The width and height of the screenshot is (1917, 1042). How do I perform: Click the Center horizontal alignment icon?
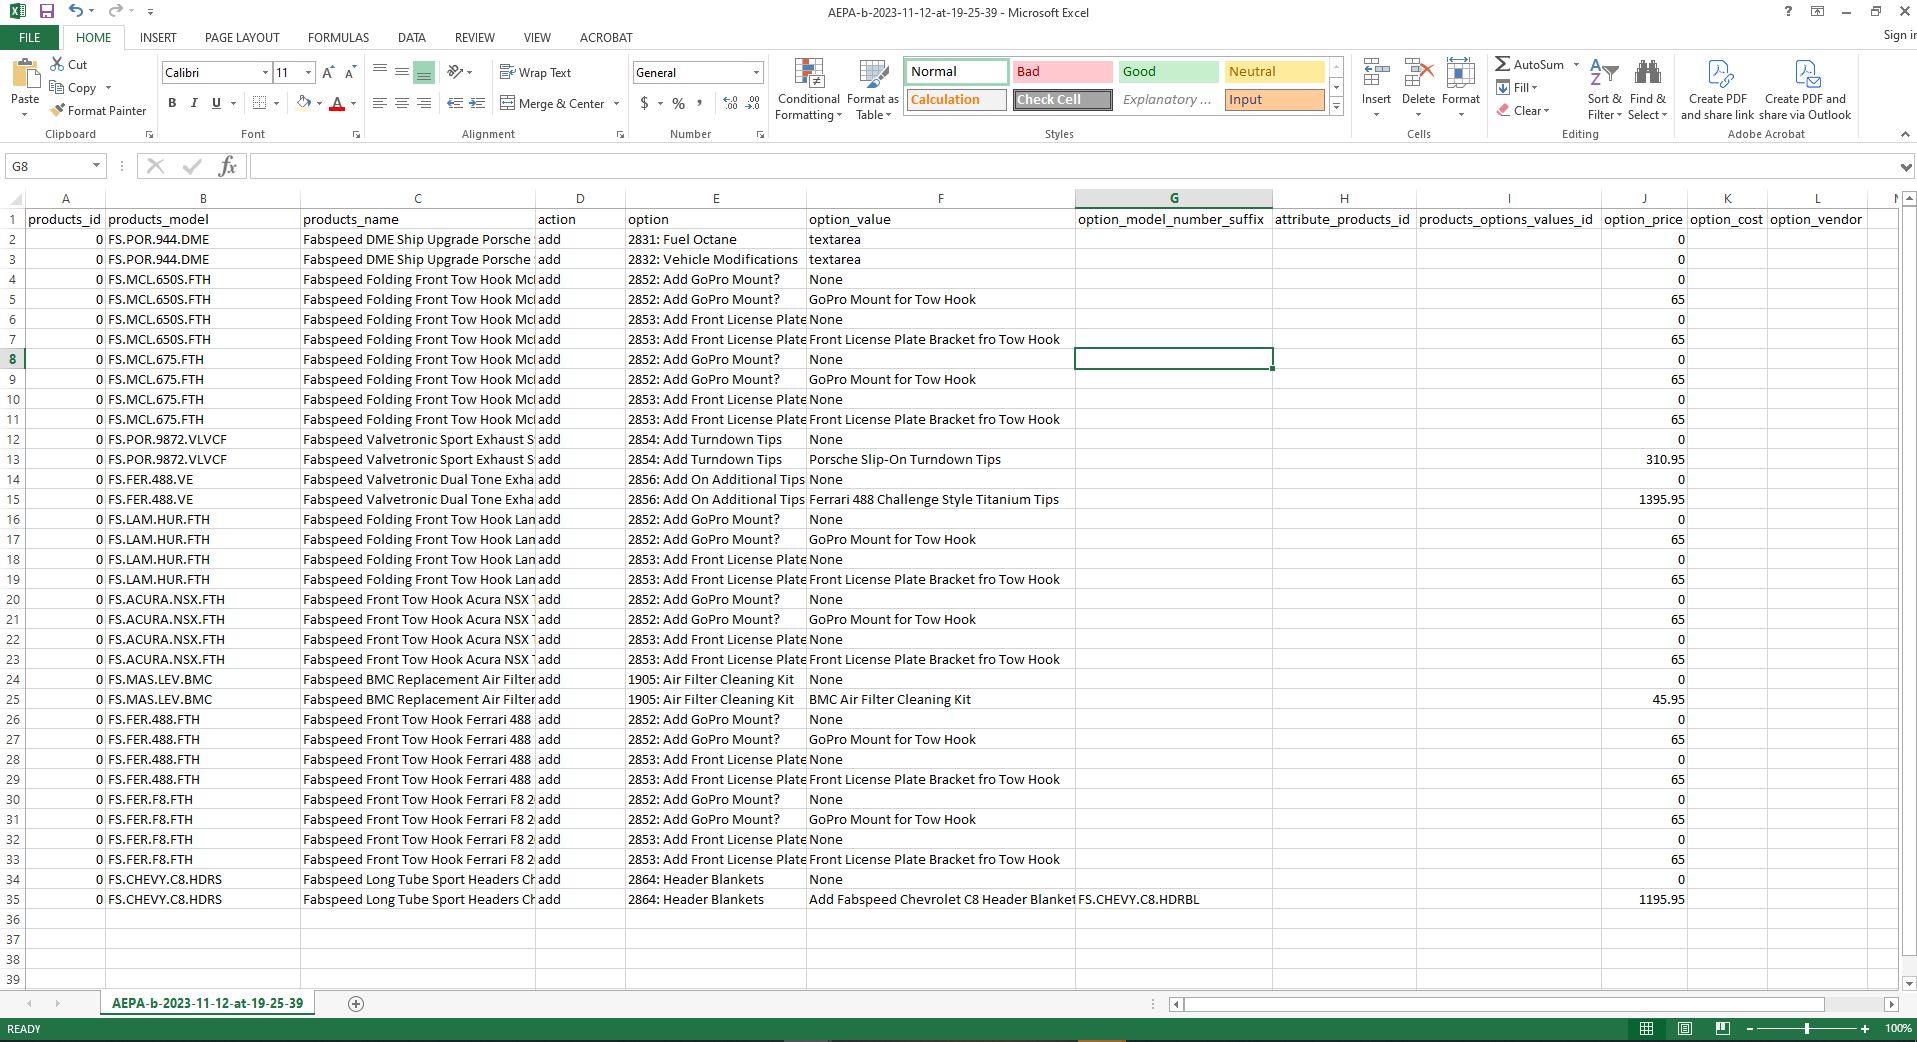click(401, 103)
